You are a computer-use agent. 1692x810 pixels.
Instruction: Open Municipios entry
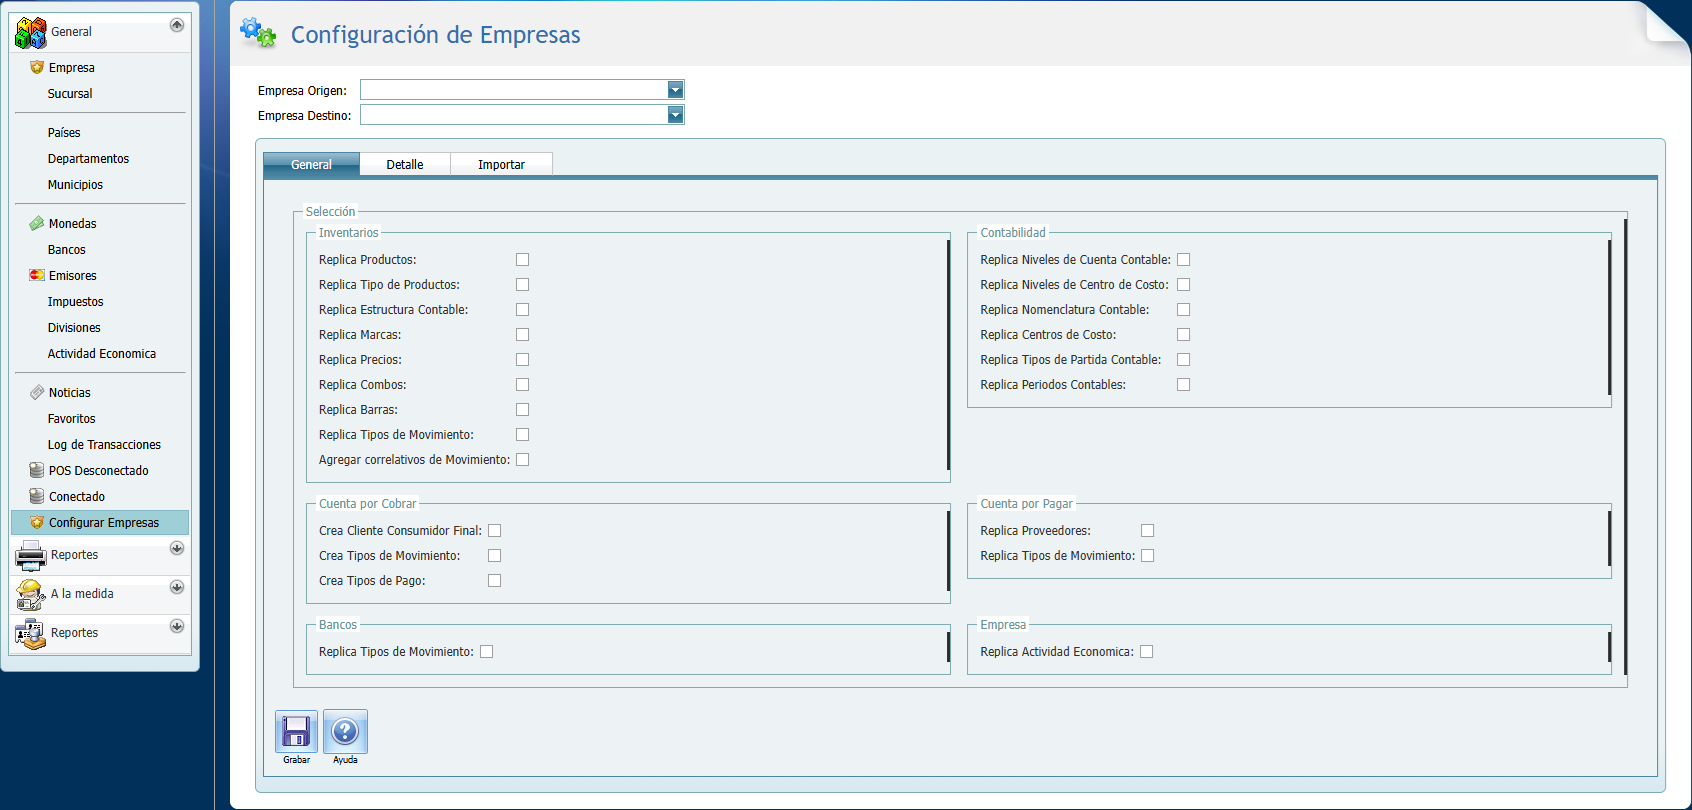tap(75, 184)
